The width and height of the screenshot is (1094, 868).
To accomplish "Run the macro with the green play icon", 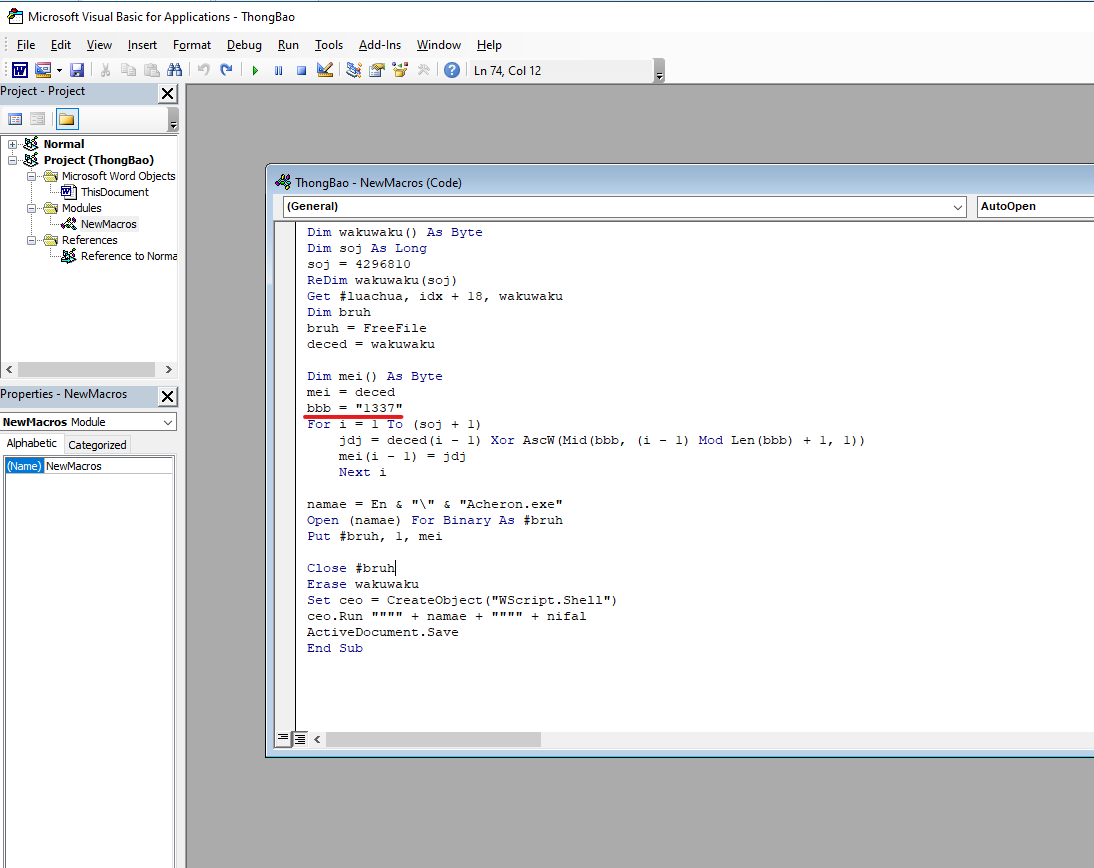I will click(x=255, y=70).
